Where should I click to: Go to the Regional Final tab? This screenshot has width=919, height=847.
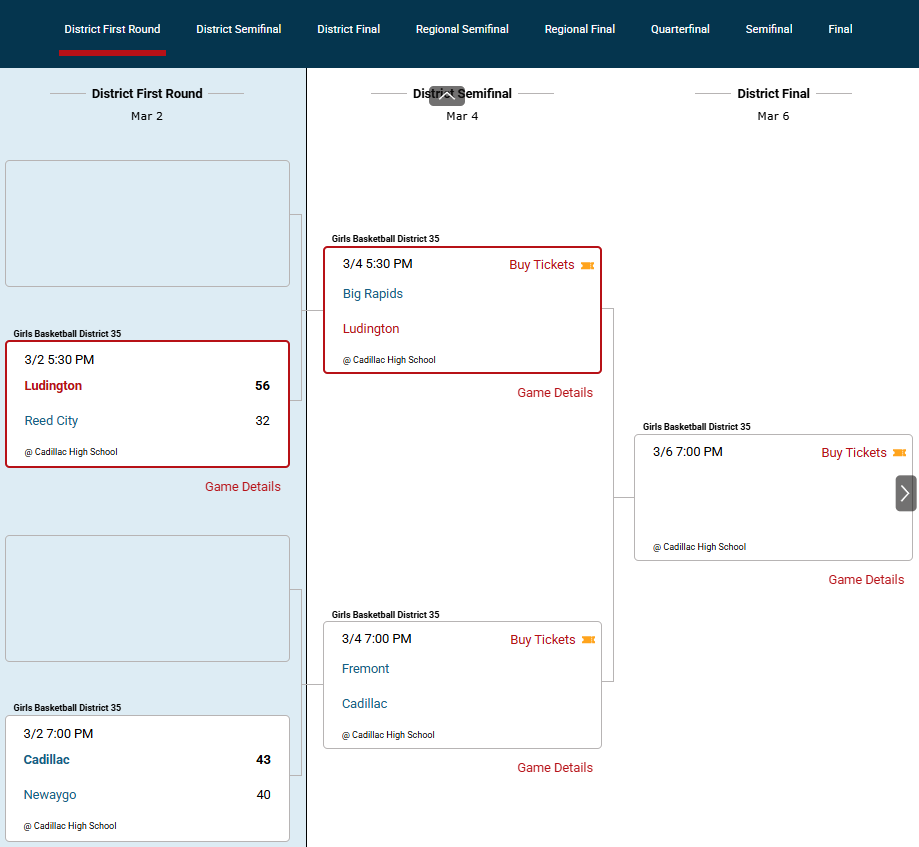[579, 29]
